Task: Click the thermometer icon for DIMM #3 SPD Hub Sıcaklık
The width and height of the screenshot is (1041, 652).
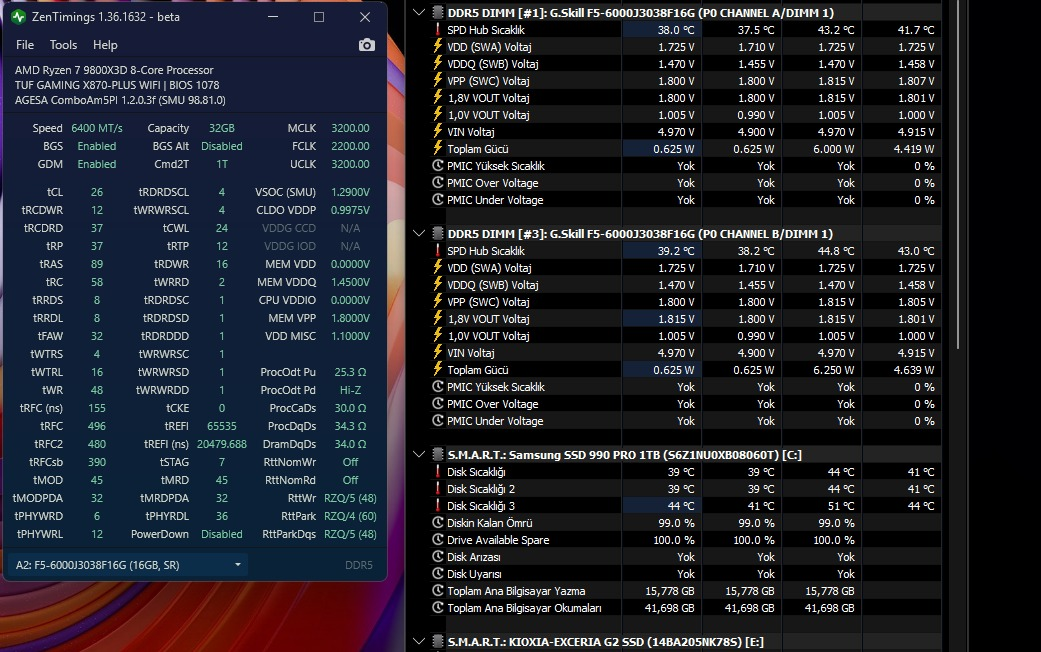Action: tap(438, 250)
